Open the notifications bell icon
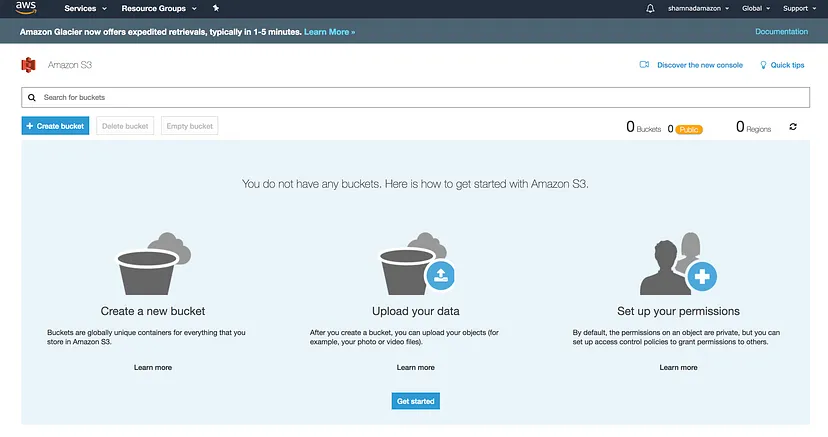 coord(651,8)
